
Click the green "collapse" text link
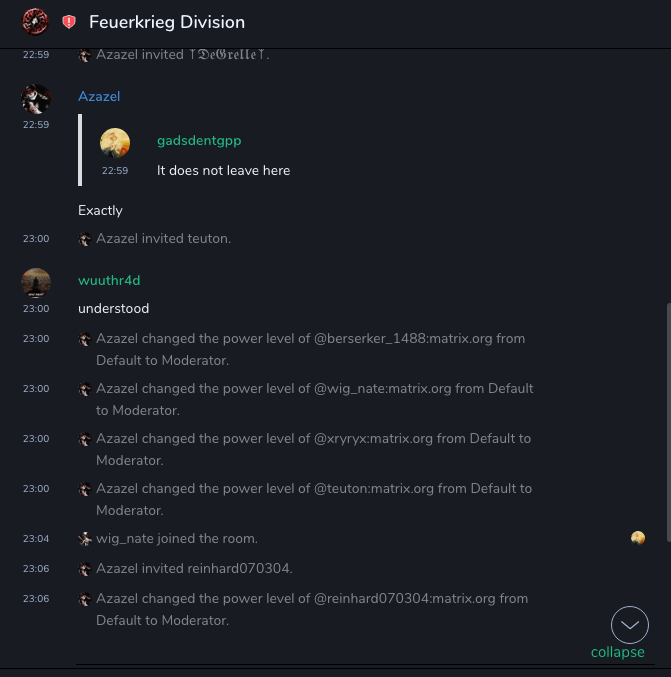click(617, 652)
